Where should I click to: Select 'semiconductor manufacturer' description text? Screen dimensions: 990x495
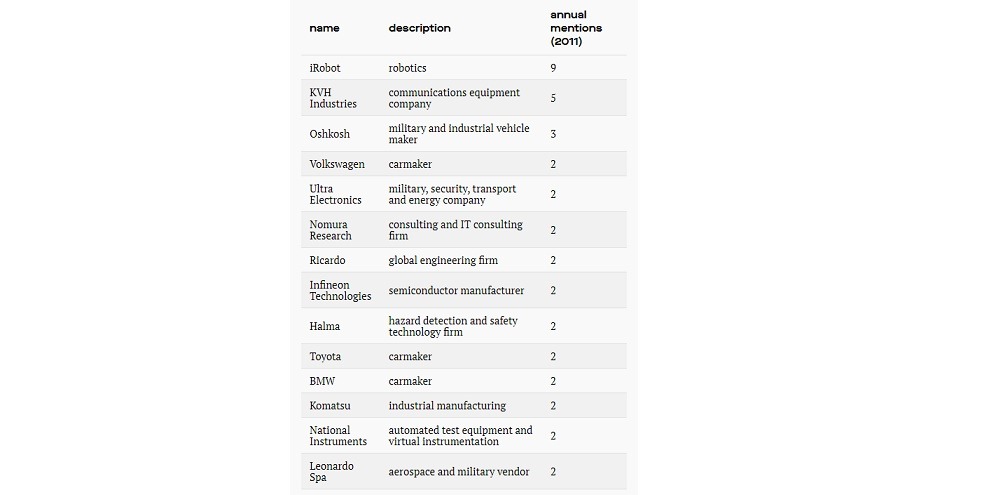[456, 290]
